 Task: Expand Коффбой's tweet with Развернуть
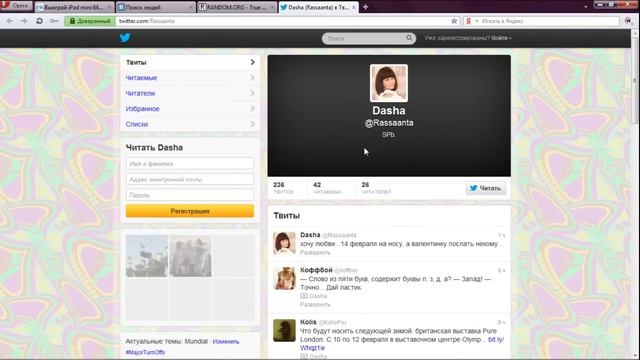(x=315, y=304)
